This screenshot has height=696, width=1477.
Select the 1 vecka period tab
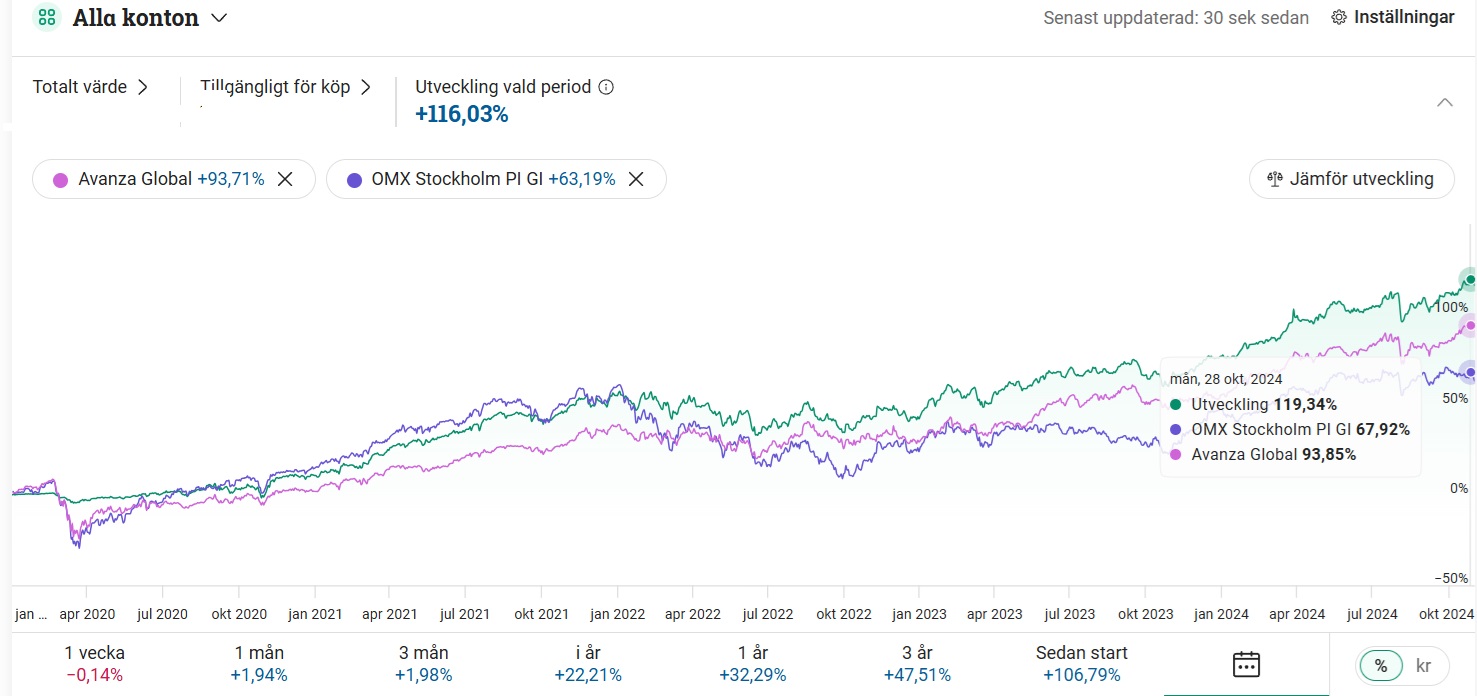coord(94,664)
